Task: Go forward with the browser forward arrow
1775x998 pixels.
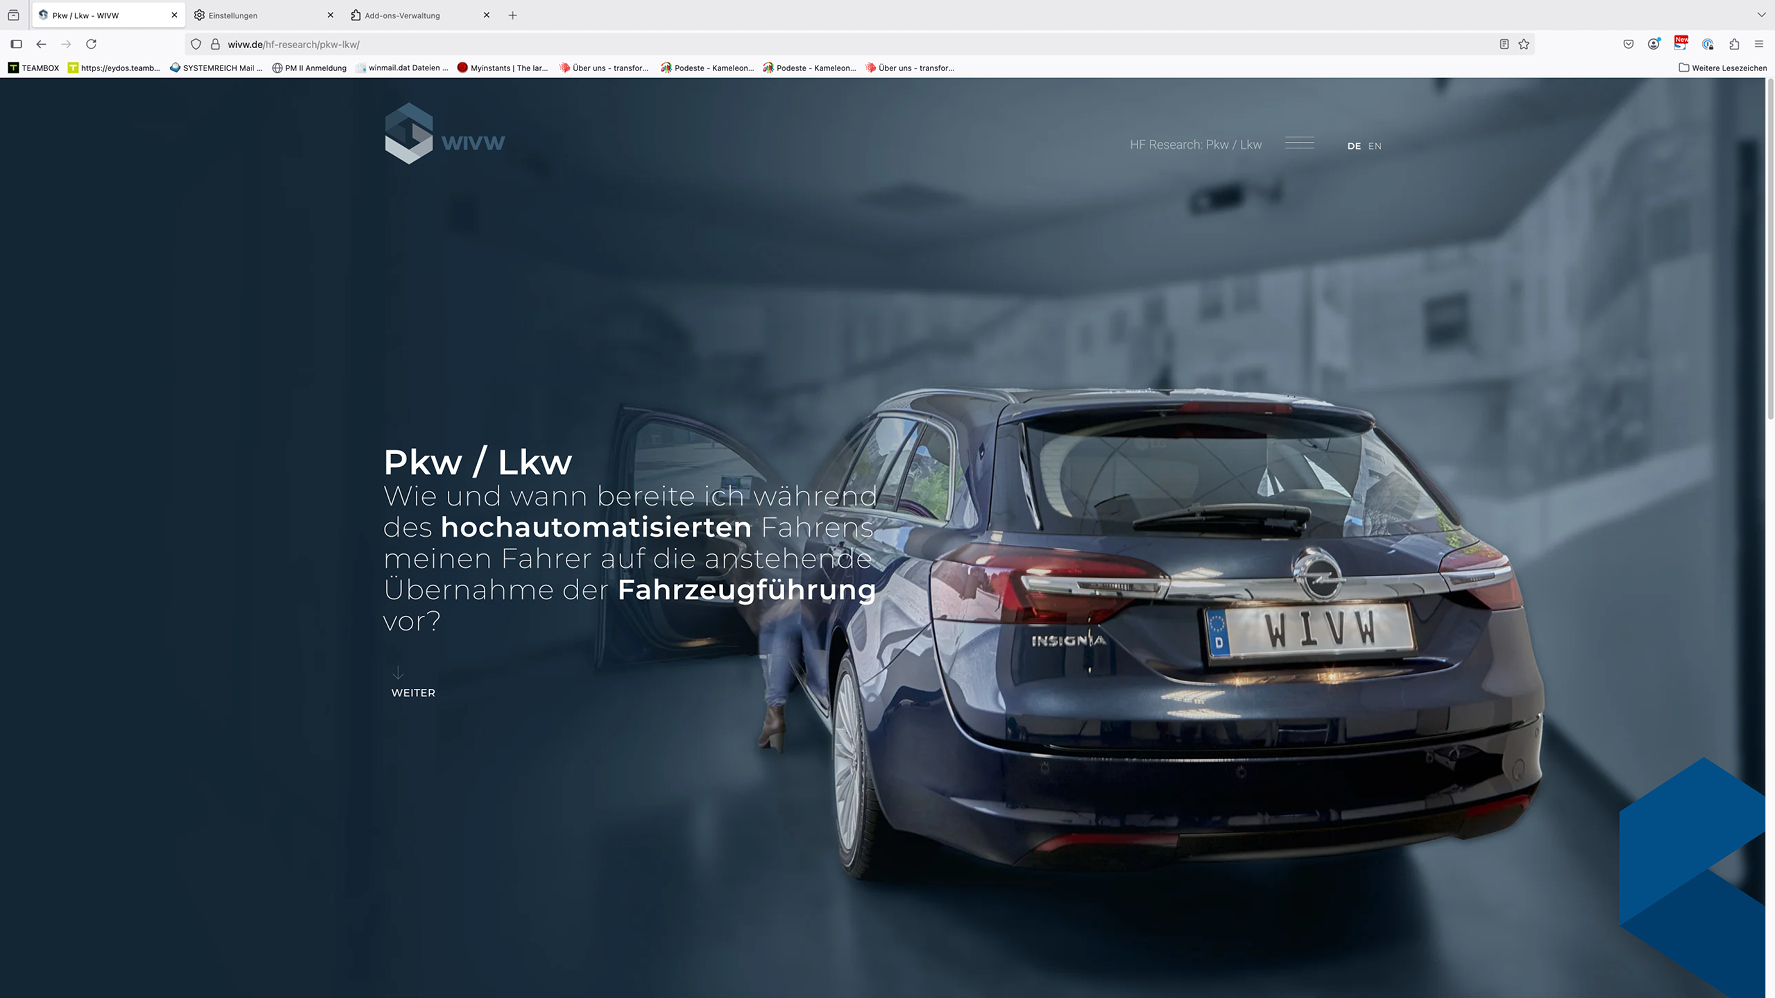Action: click(66, 44)
